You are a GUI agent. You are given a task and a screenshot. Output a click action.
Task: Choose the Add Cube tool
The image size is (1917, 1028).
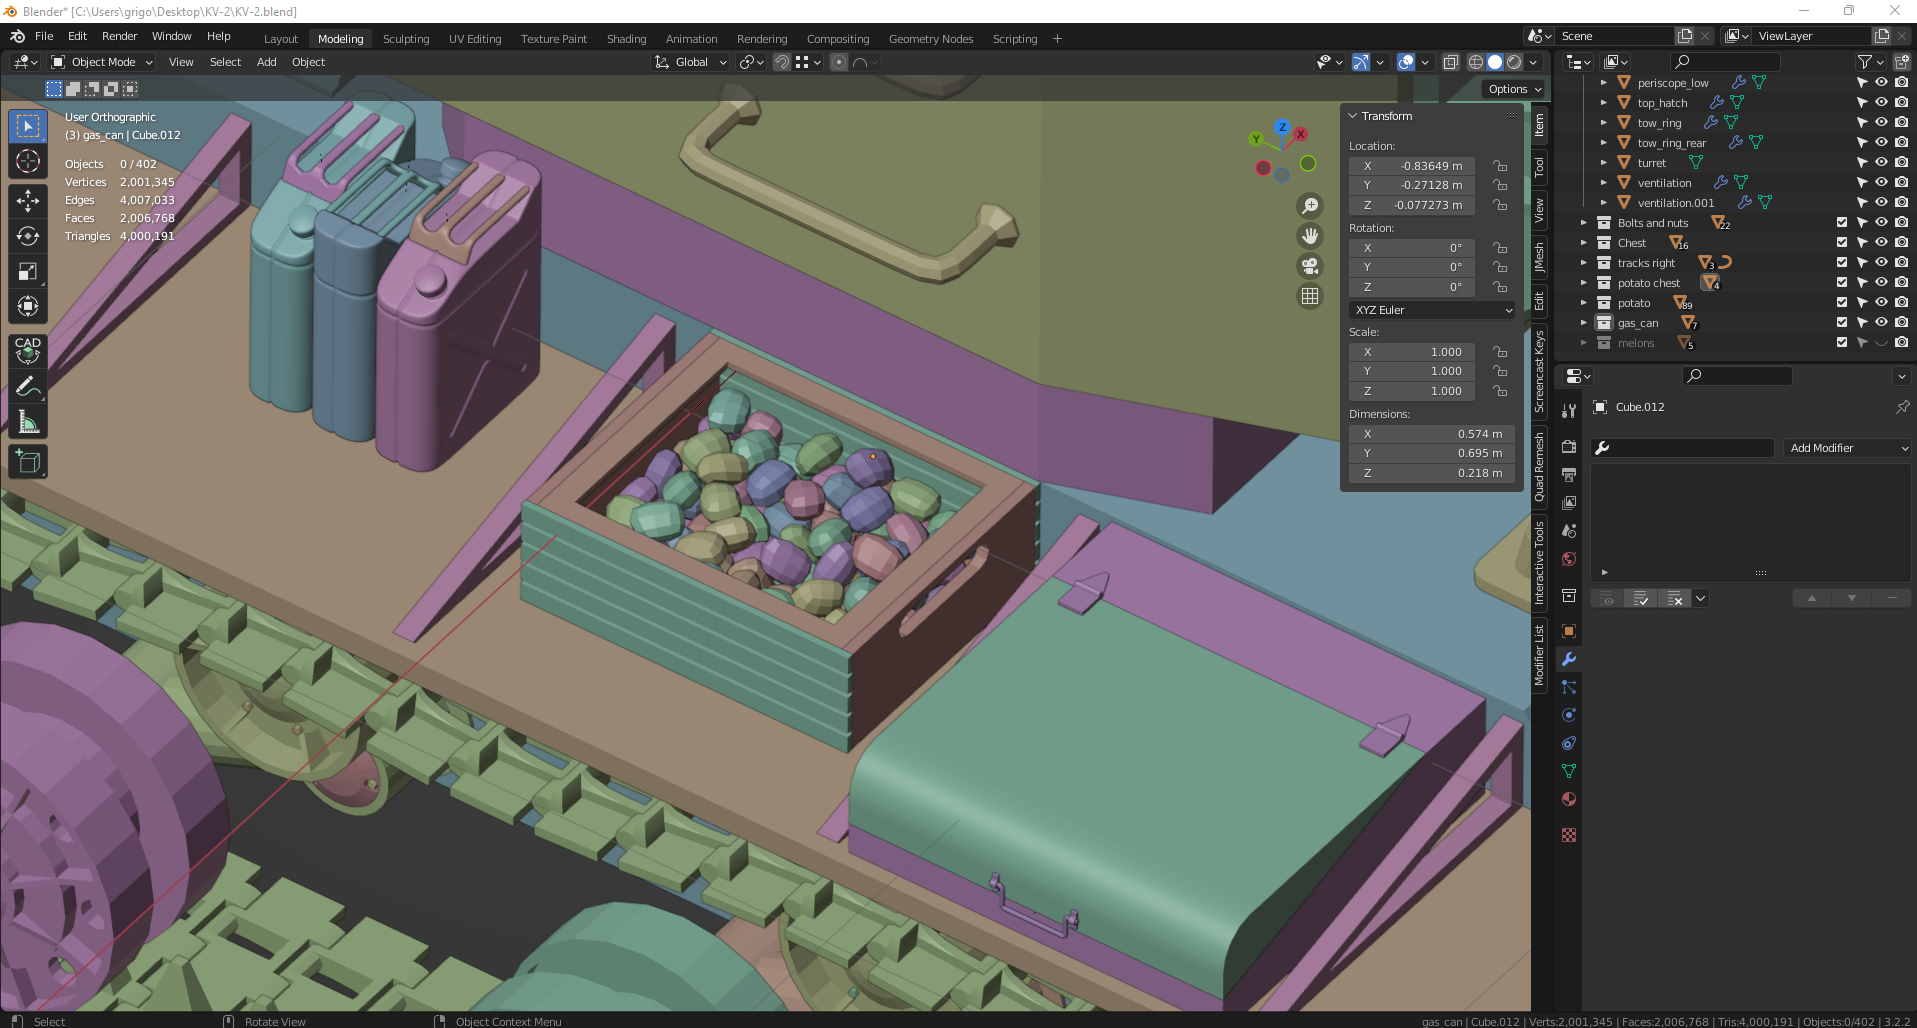click(x=28, y=461)
